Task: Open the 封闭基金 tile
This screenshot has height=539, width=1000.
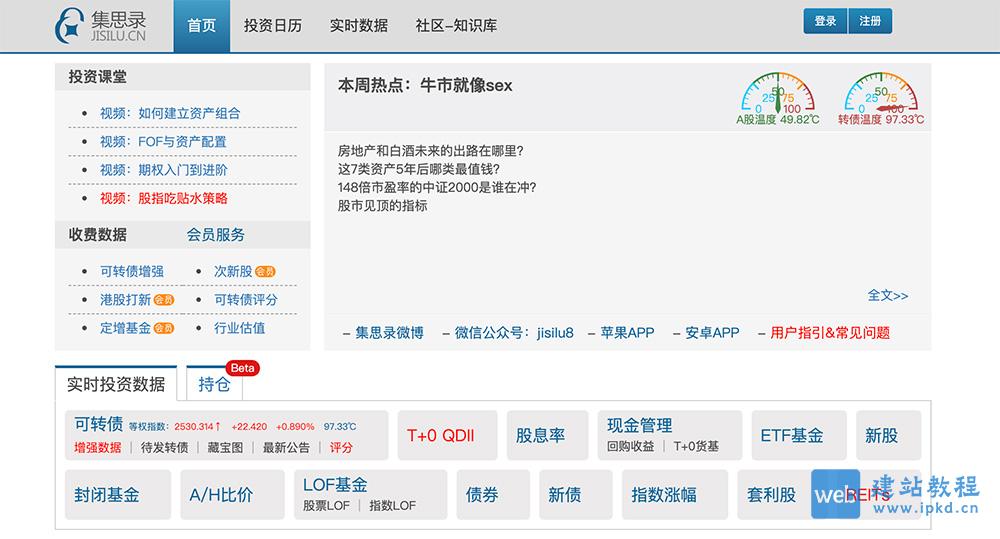Action: coord(118,495)
